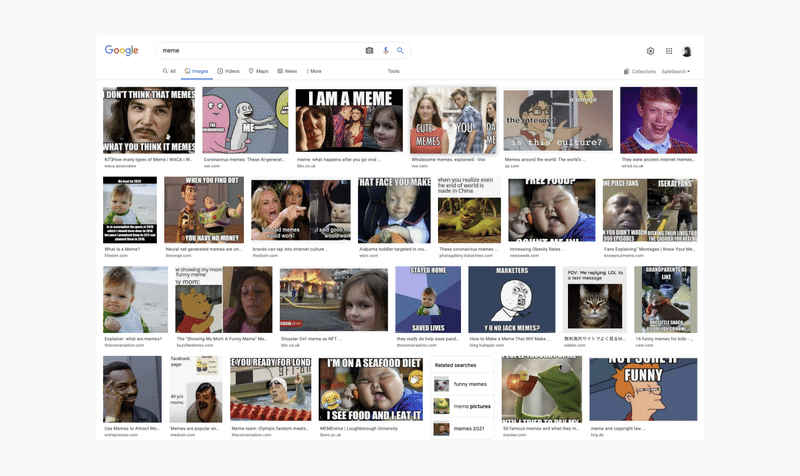The image size is (800, 476).
Task: Open 'Stayed home saved lives' thumbnail
Action: click(x=428, y=299)
